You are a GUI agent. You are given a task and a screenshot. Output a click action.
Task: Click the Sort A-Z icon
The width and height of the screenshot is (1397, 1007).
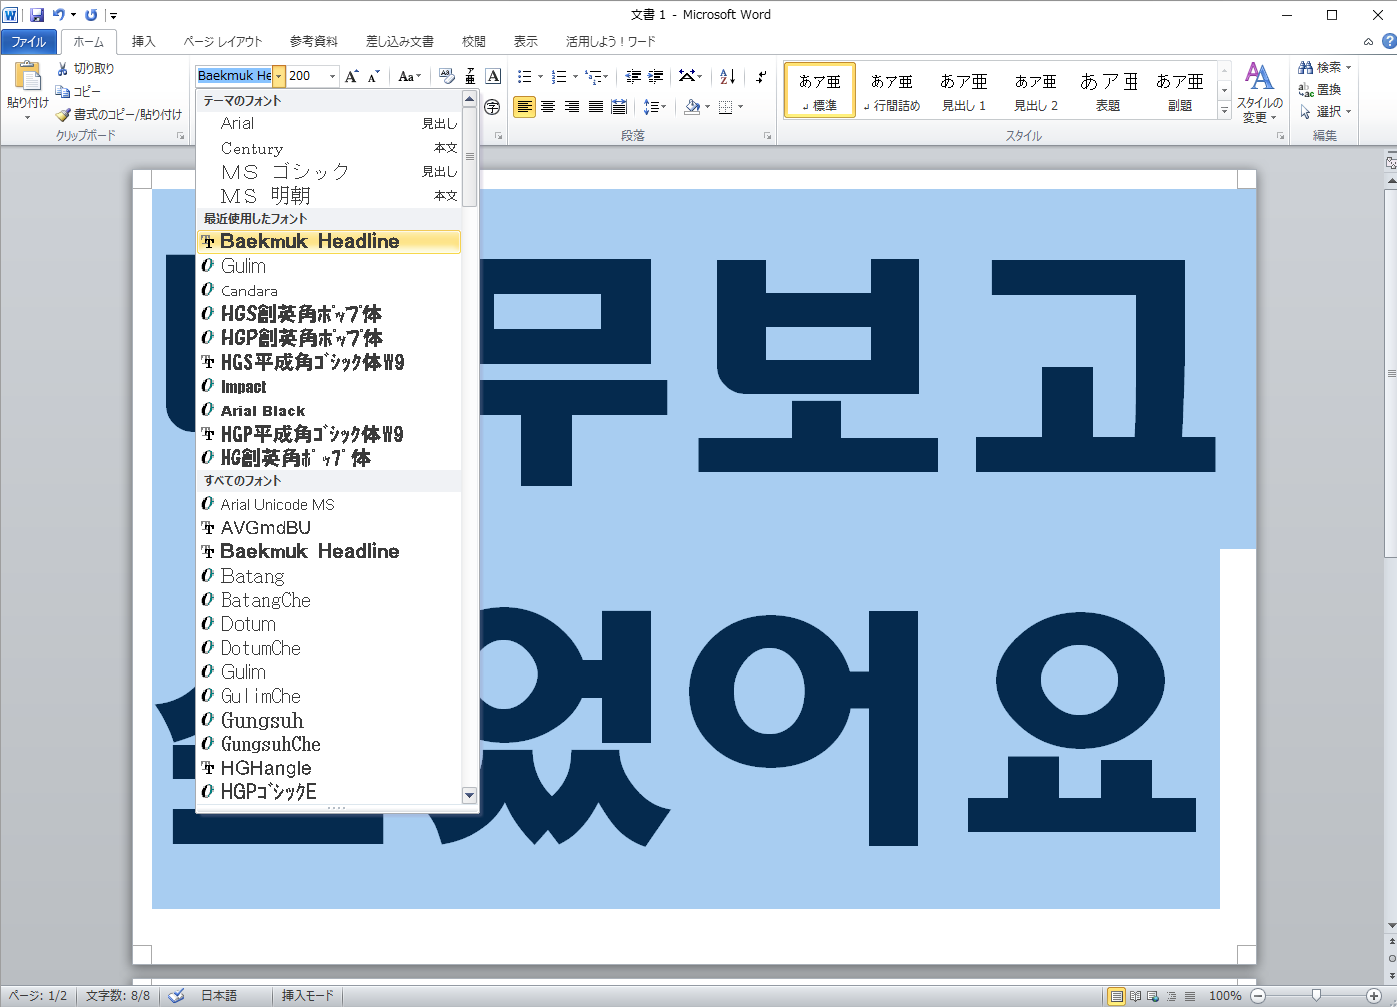(728, 76)
